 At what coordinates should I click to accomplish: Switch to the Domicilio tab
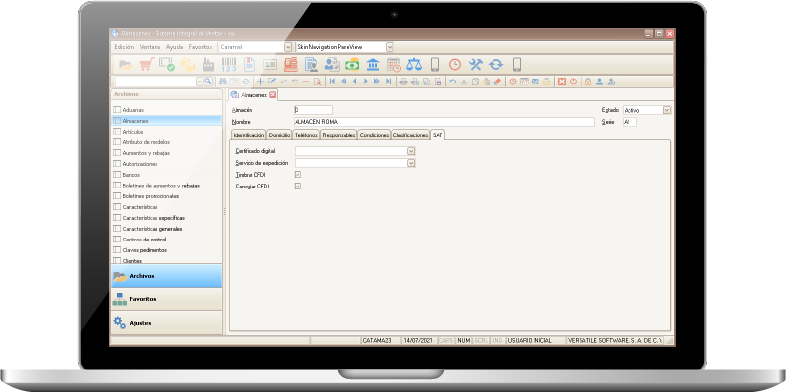point(279,135)
